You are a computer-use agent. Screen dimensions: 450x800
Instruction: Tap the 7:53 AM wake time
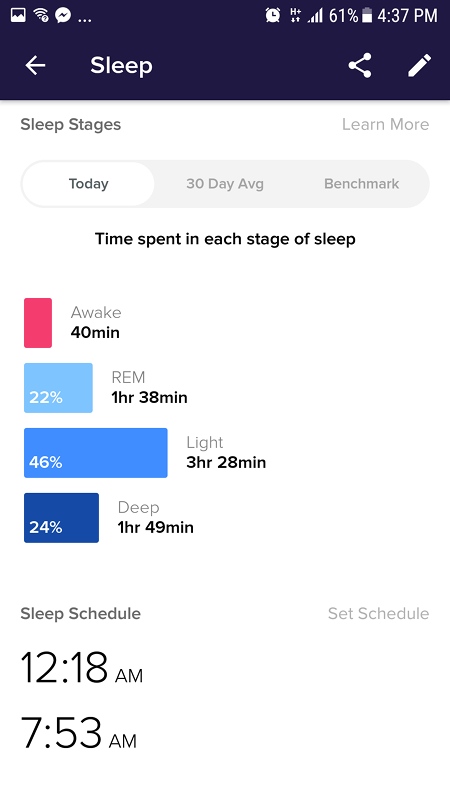pyautogui.click(x=79, y=733)
